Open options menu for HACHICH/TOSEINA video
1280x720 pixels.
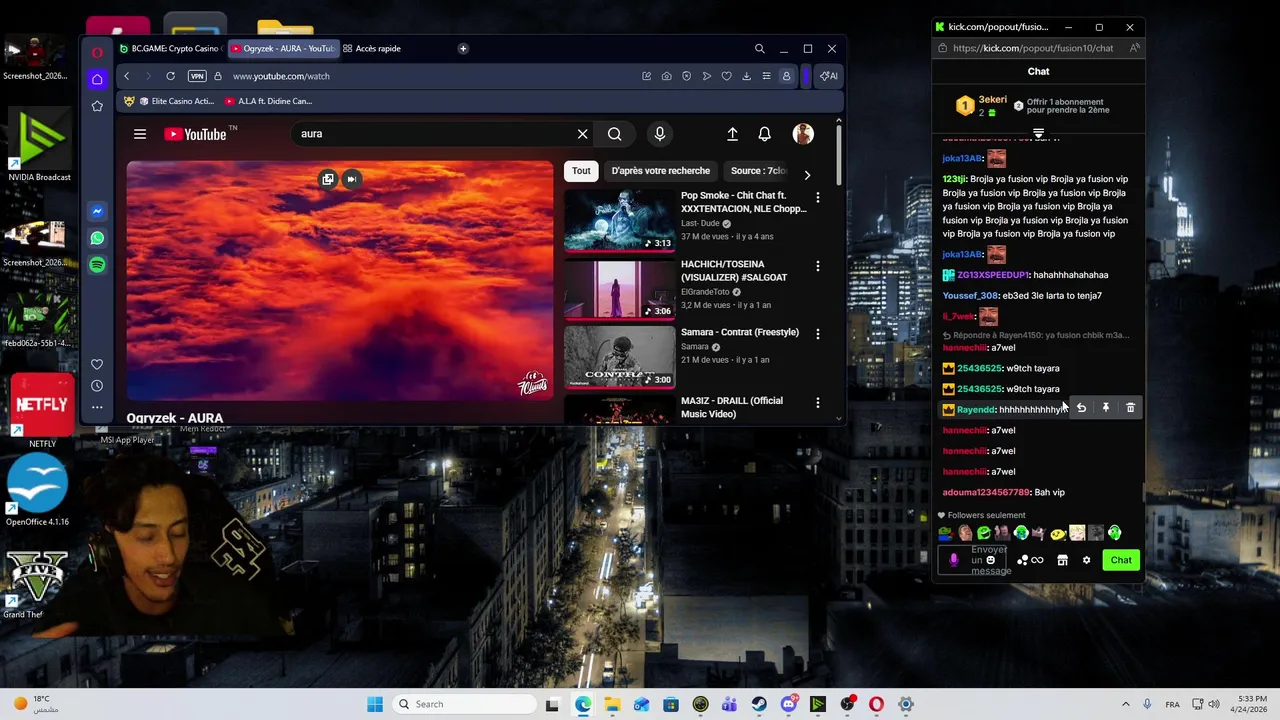tap(817, 266)
